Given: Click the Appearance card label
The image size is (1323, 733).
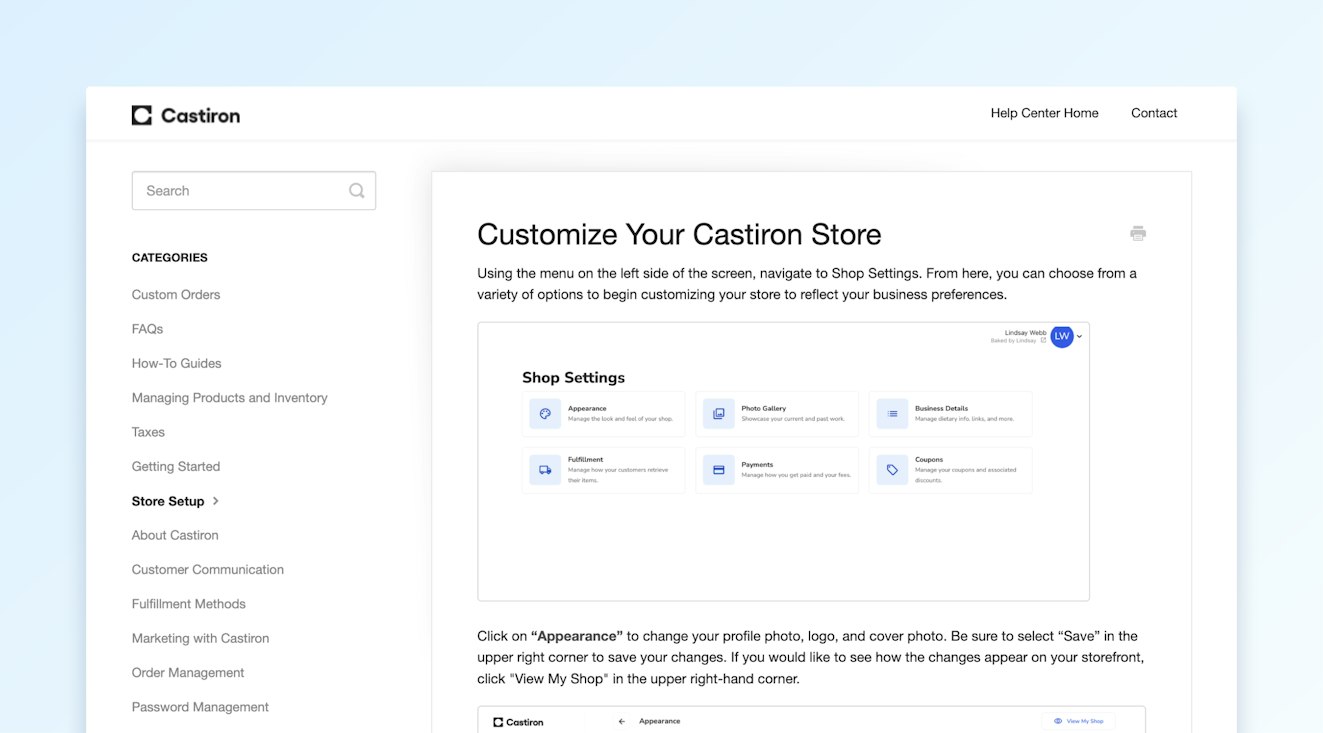Looking at the screenshot, I should point(587,408).
